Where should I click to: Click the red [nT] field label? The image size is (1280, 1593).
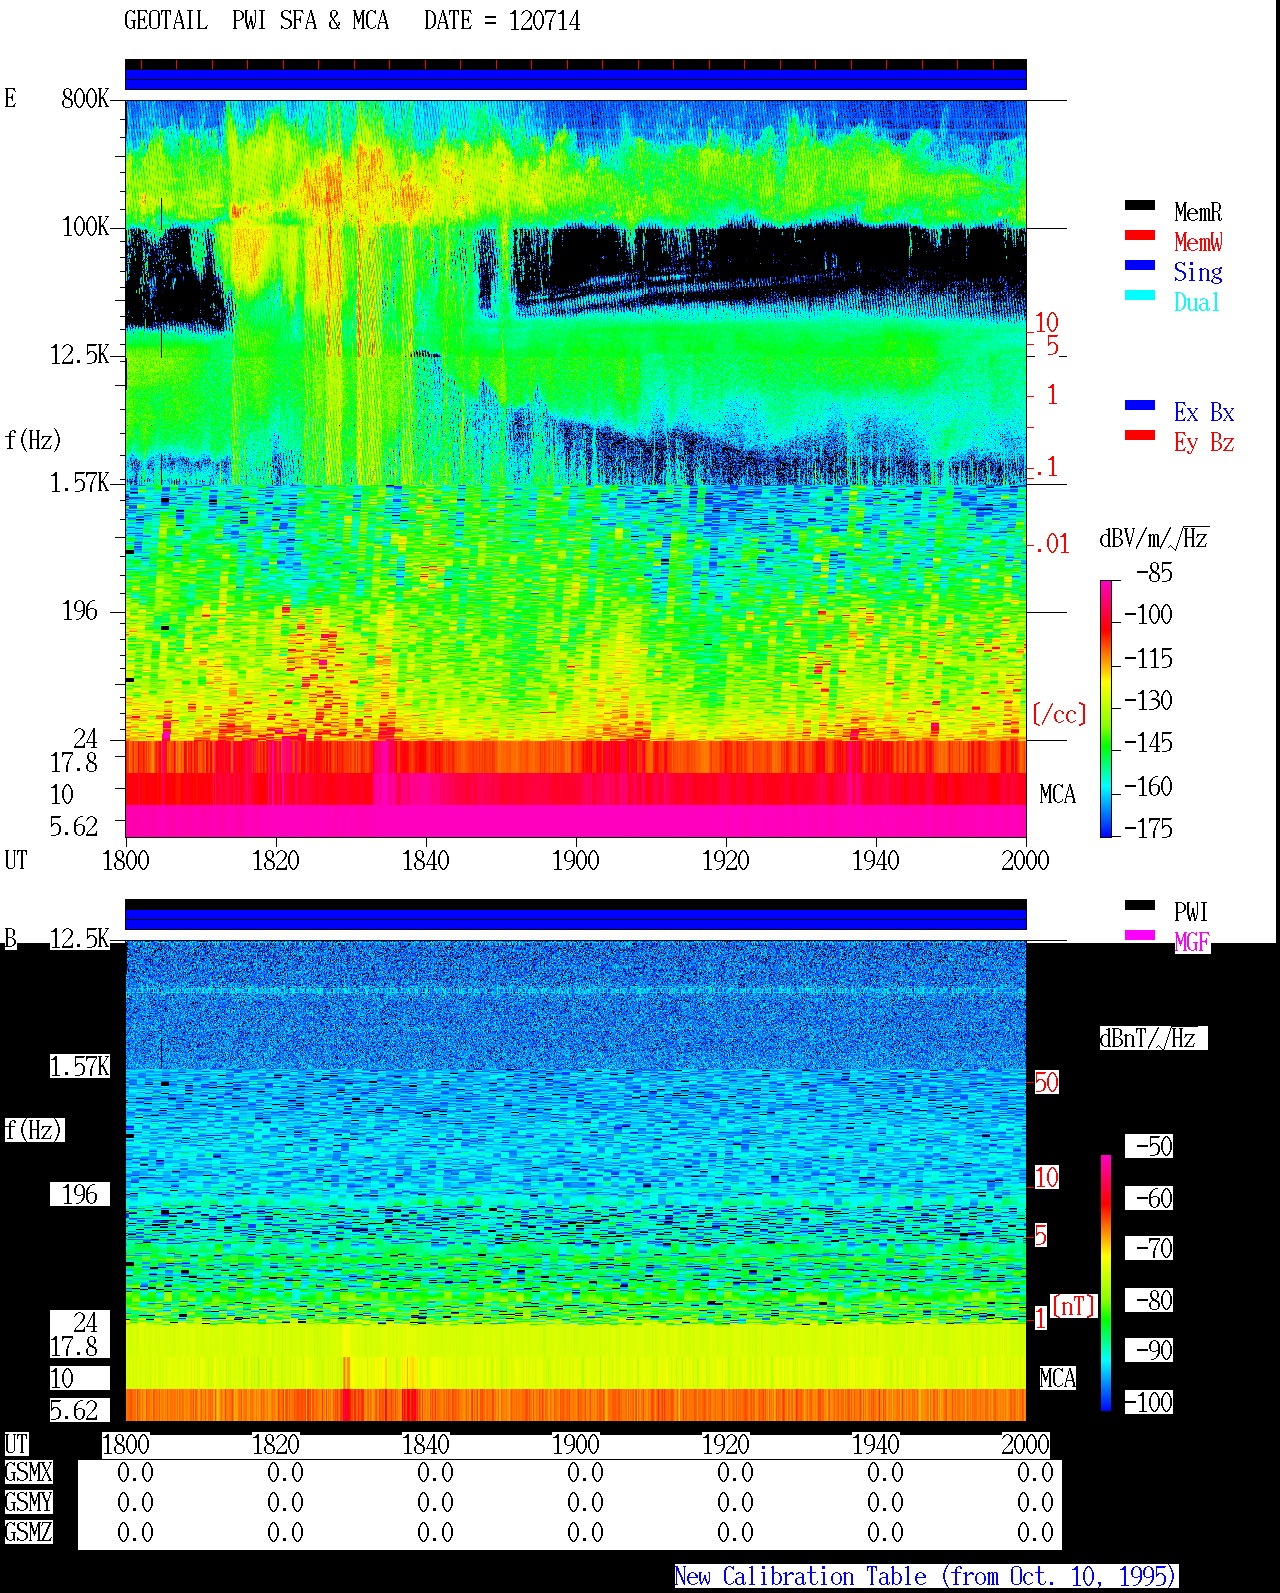pyautogui.click(x=1074, y=1306)
